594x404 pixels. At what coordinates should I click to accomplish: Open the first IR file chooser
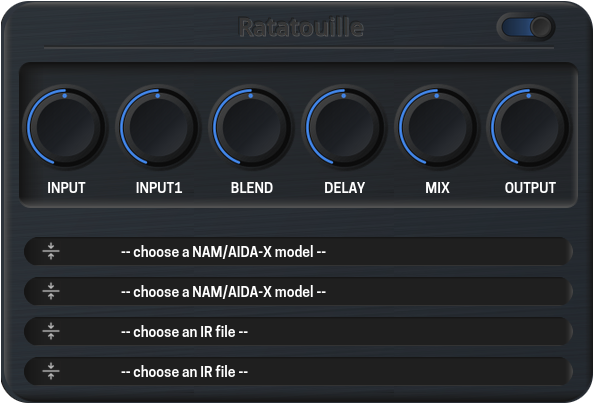[x=299, y=331]
